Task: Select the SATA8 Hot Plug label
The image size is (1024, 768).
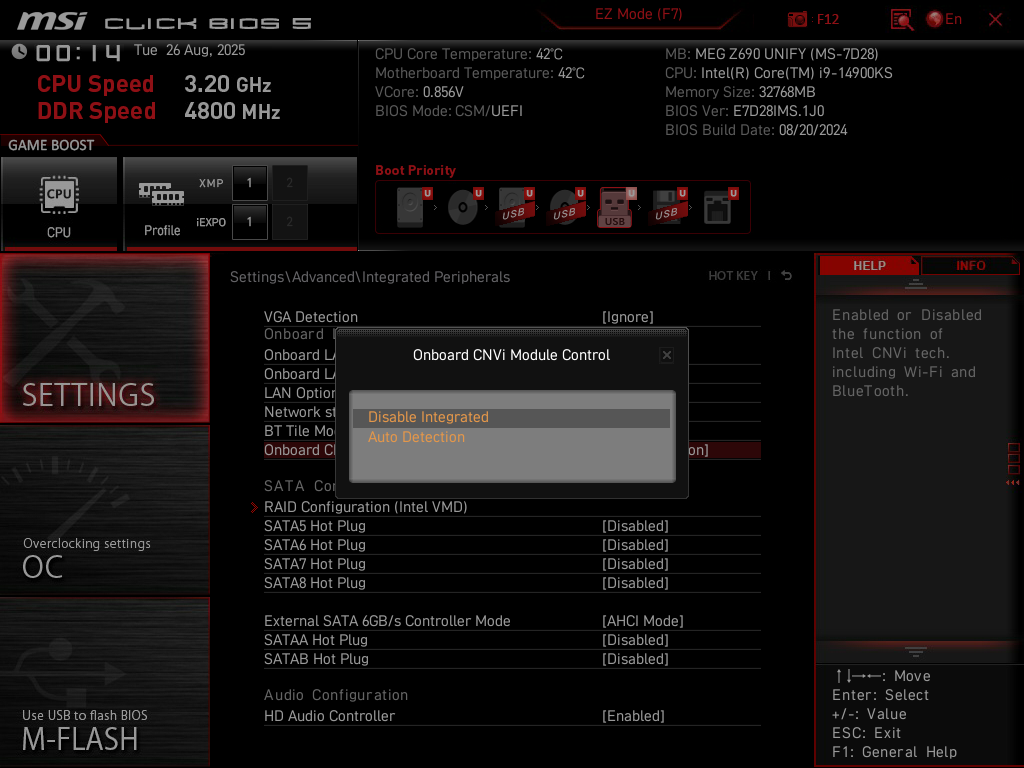Action: pos(315,583)
